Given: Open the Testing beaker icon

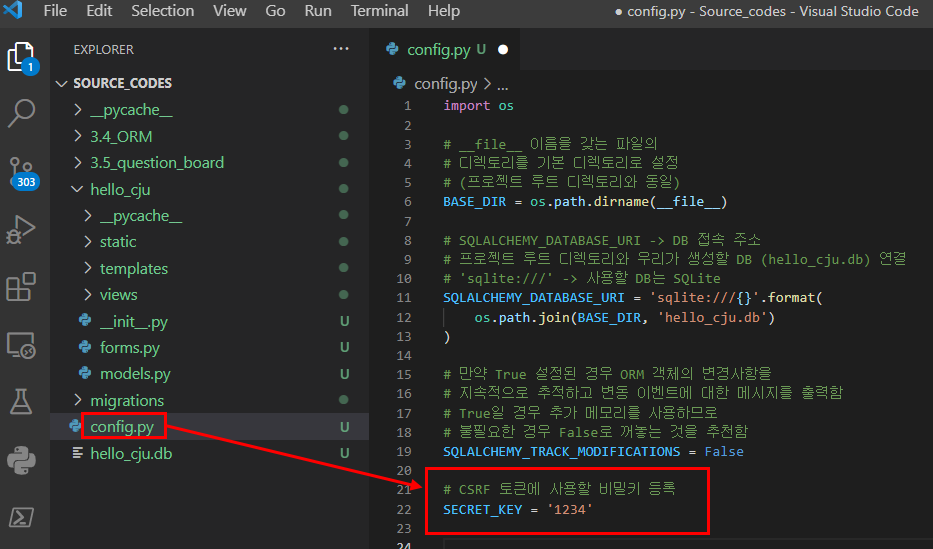Looking at the screenshot, I should click(x=21, y=402).
